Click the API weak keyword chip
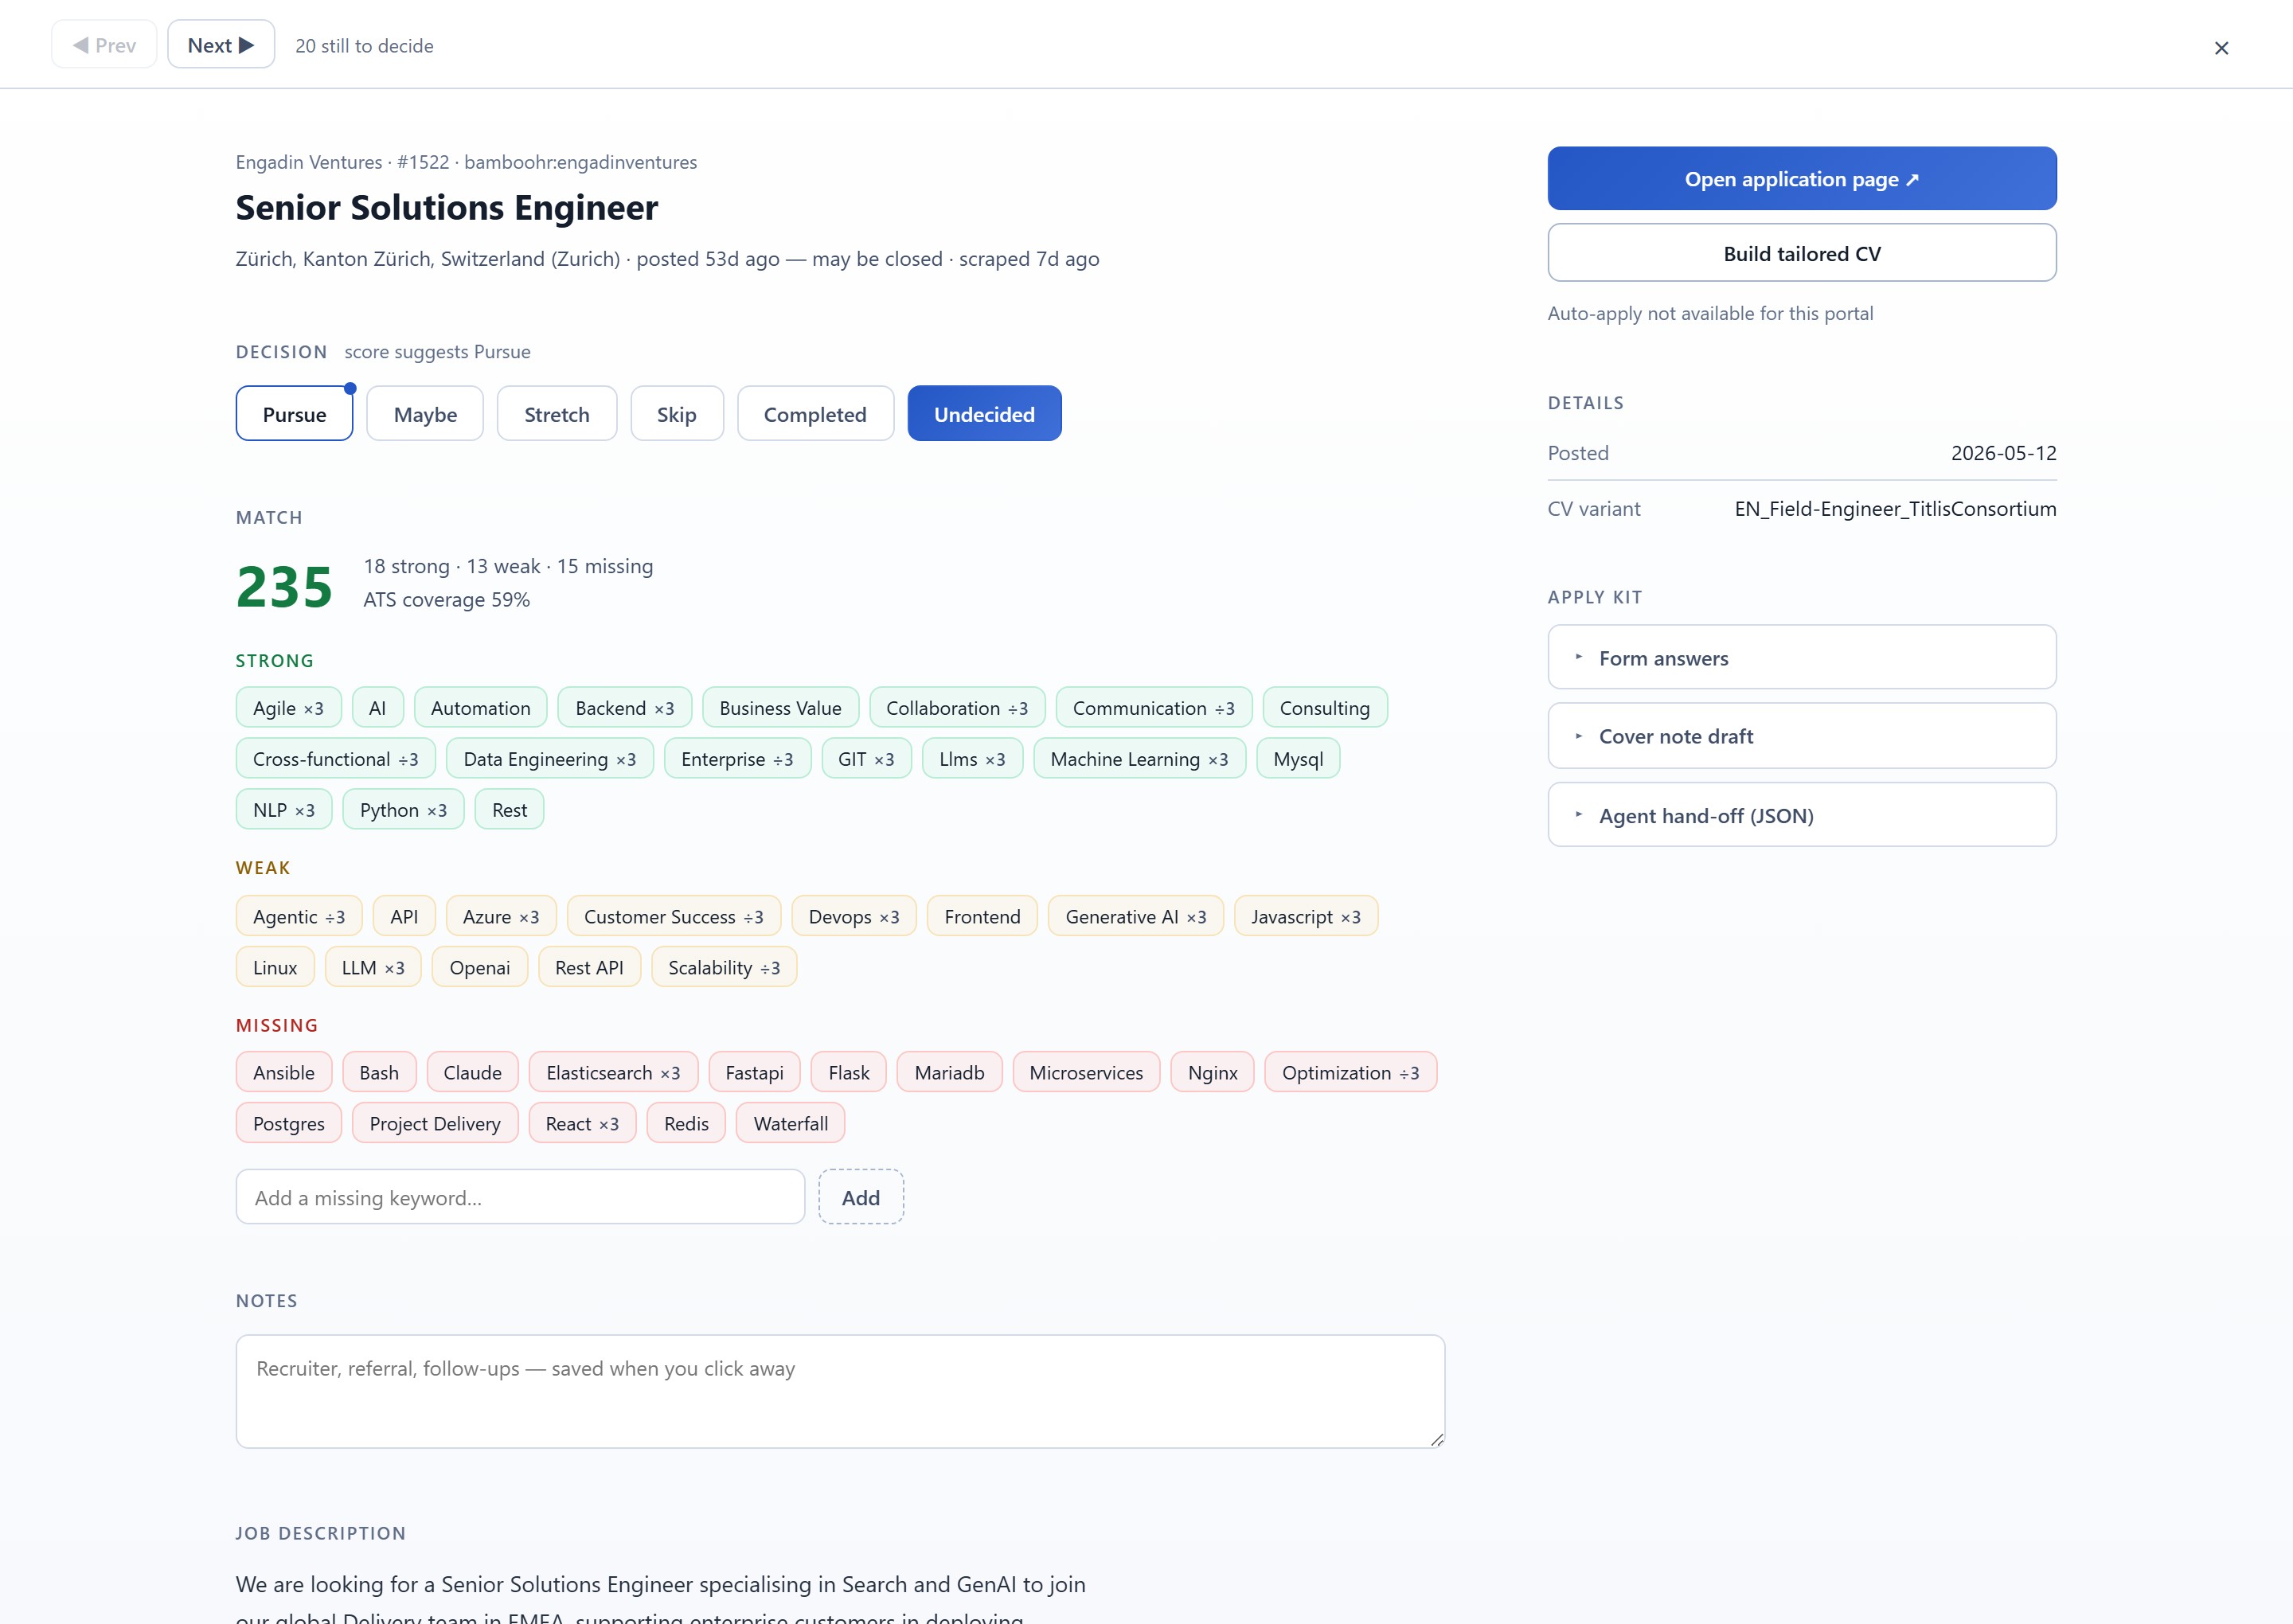The height and width of the screenshot is (1624, 2293). [x=404, y=917]
